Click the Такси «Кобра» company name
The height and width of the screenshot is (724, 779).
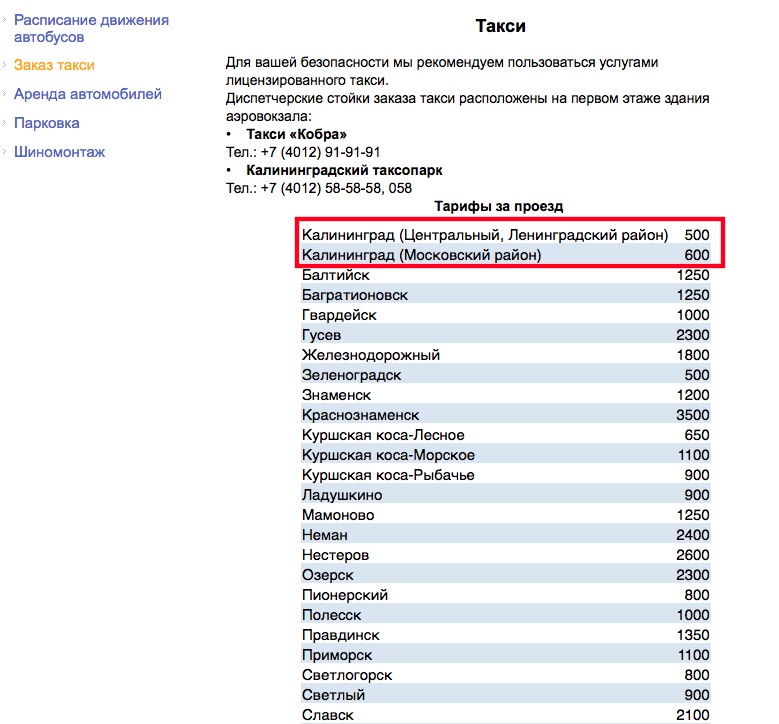(296, 134)
